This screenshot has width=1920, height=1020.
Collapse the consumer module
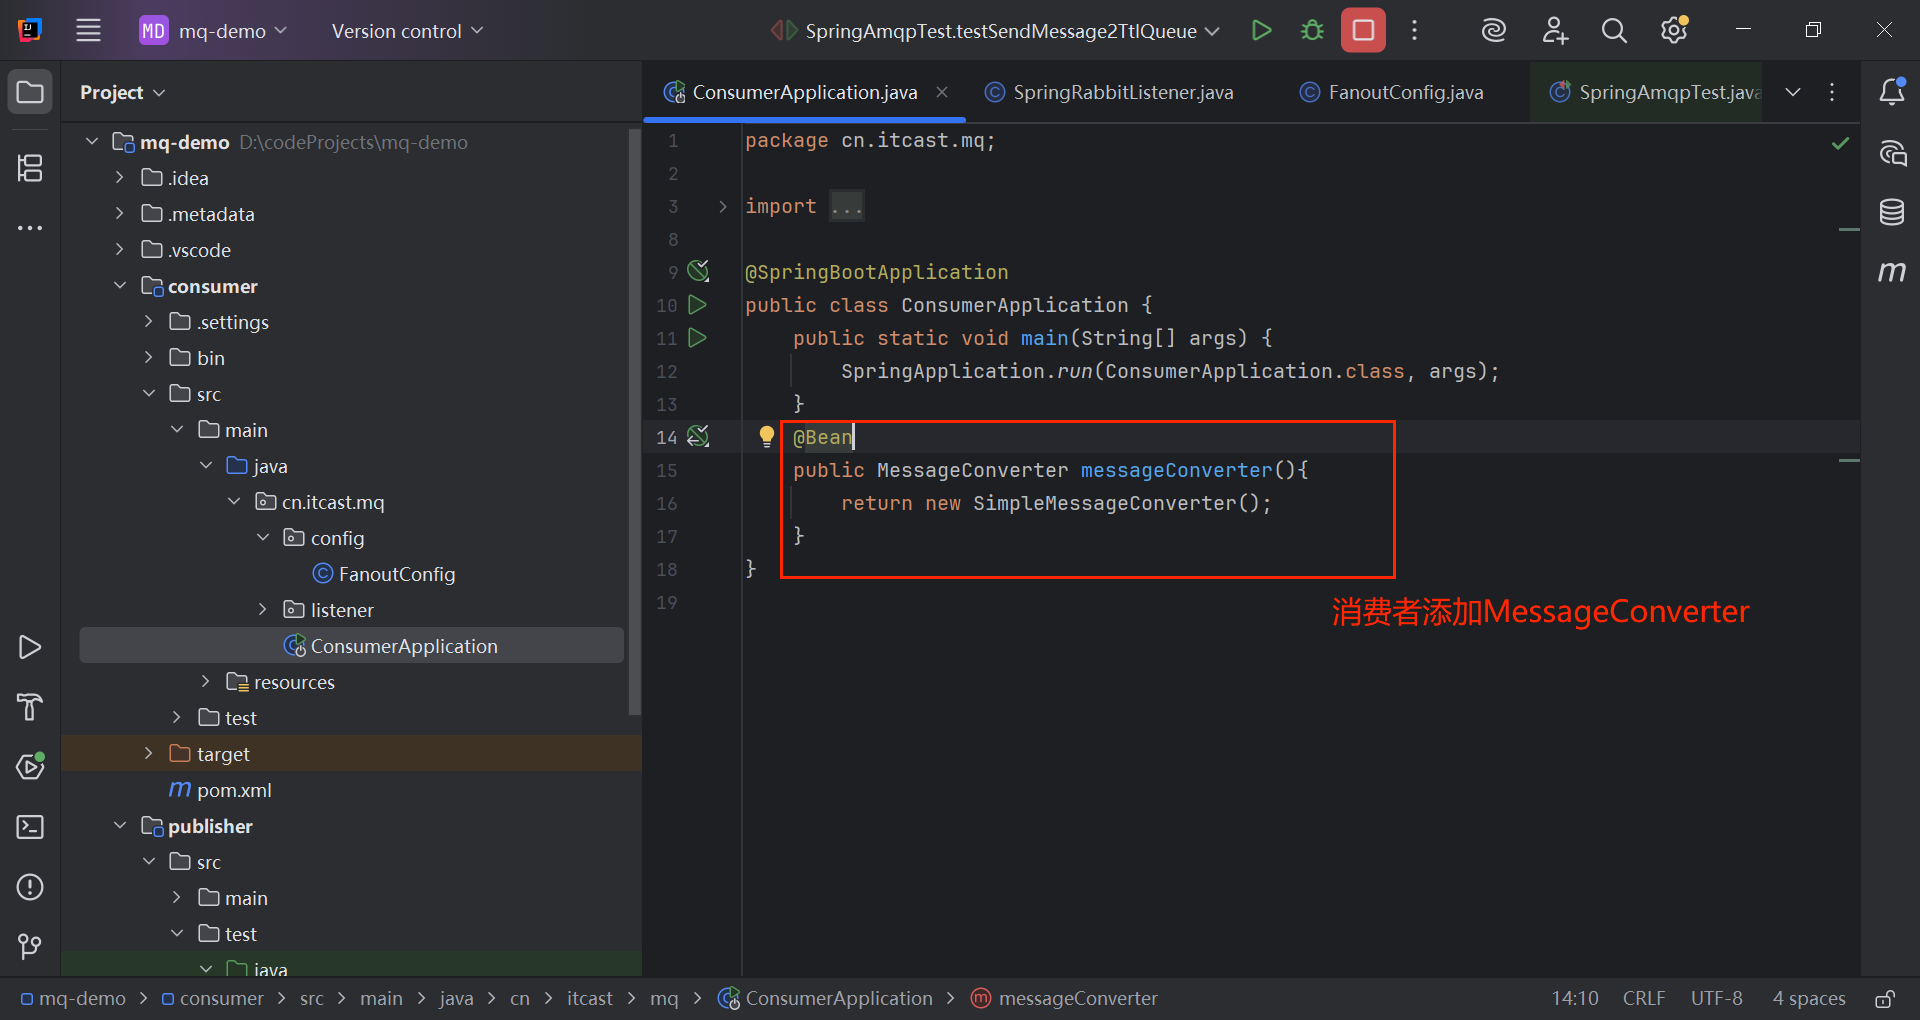119,285
